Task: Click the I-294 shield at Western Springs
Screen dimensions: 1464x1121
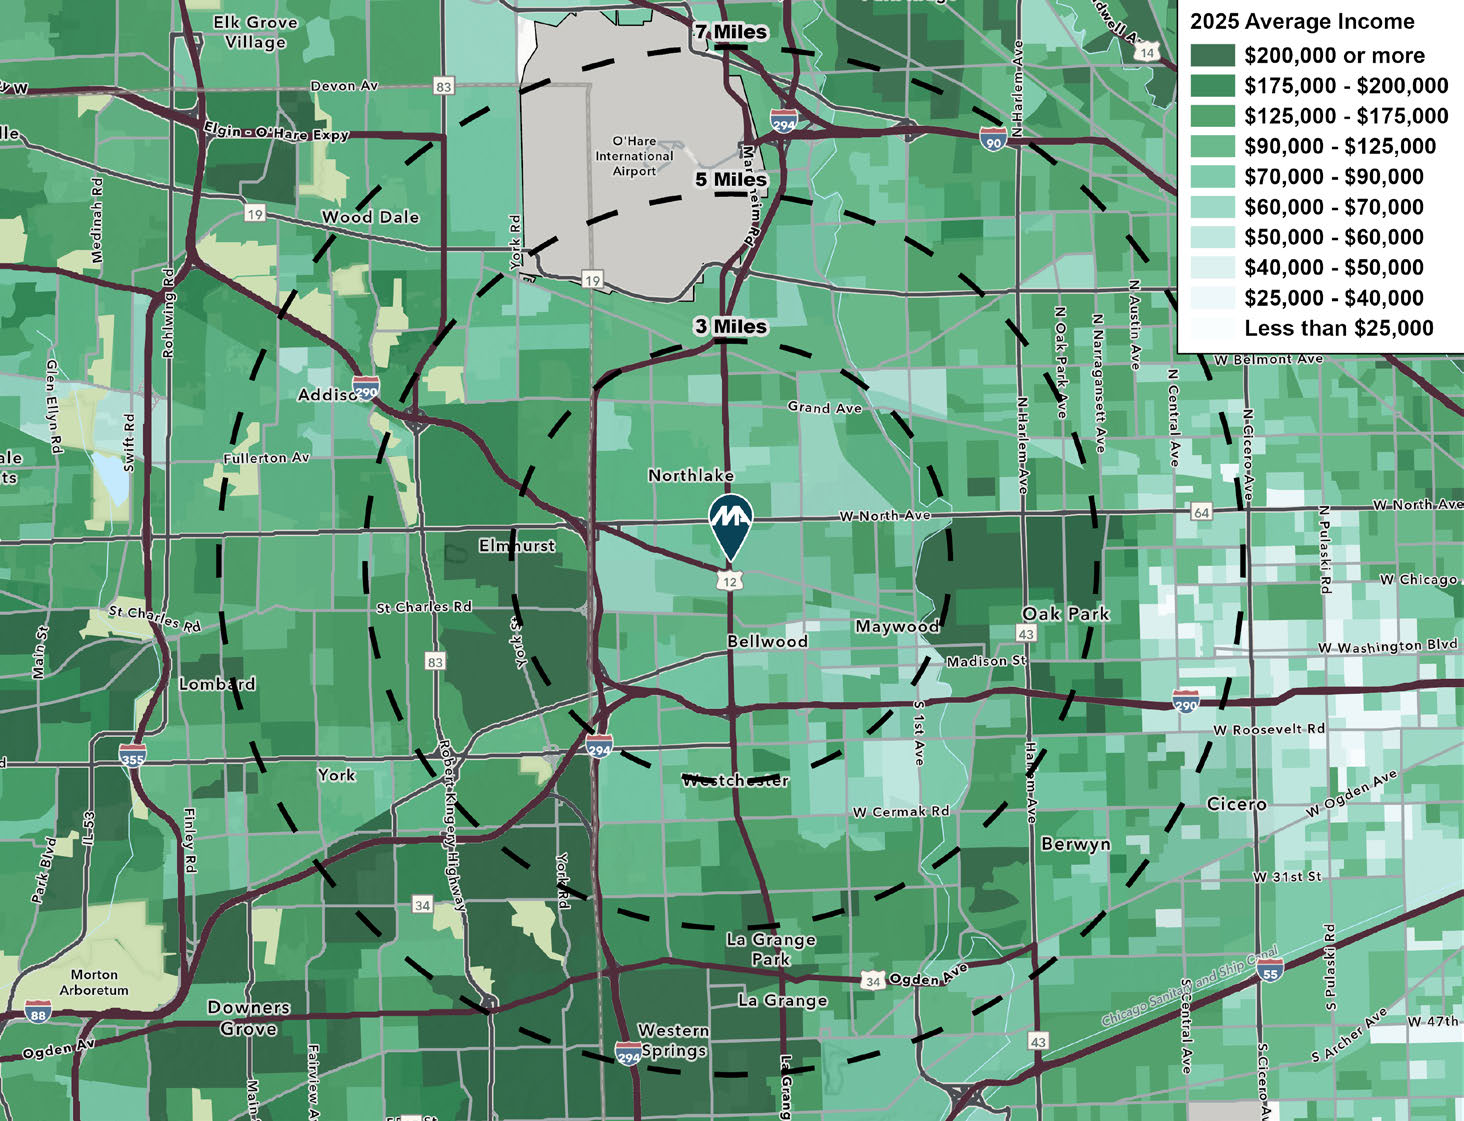Action: coord(628,1053)
